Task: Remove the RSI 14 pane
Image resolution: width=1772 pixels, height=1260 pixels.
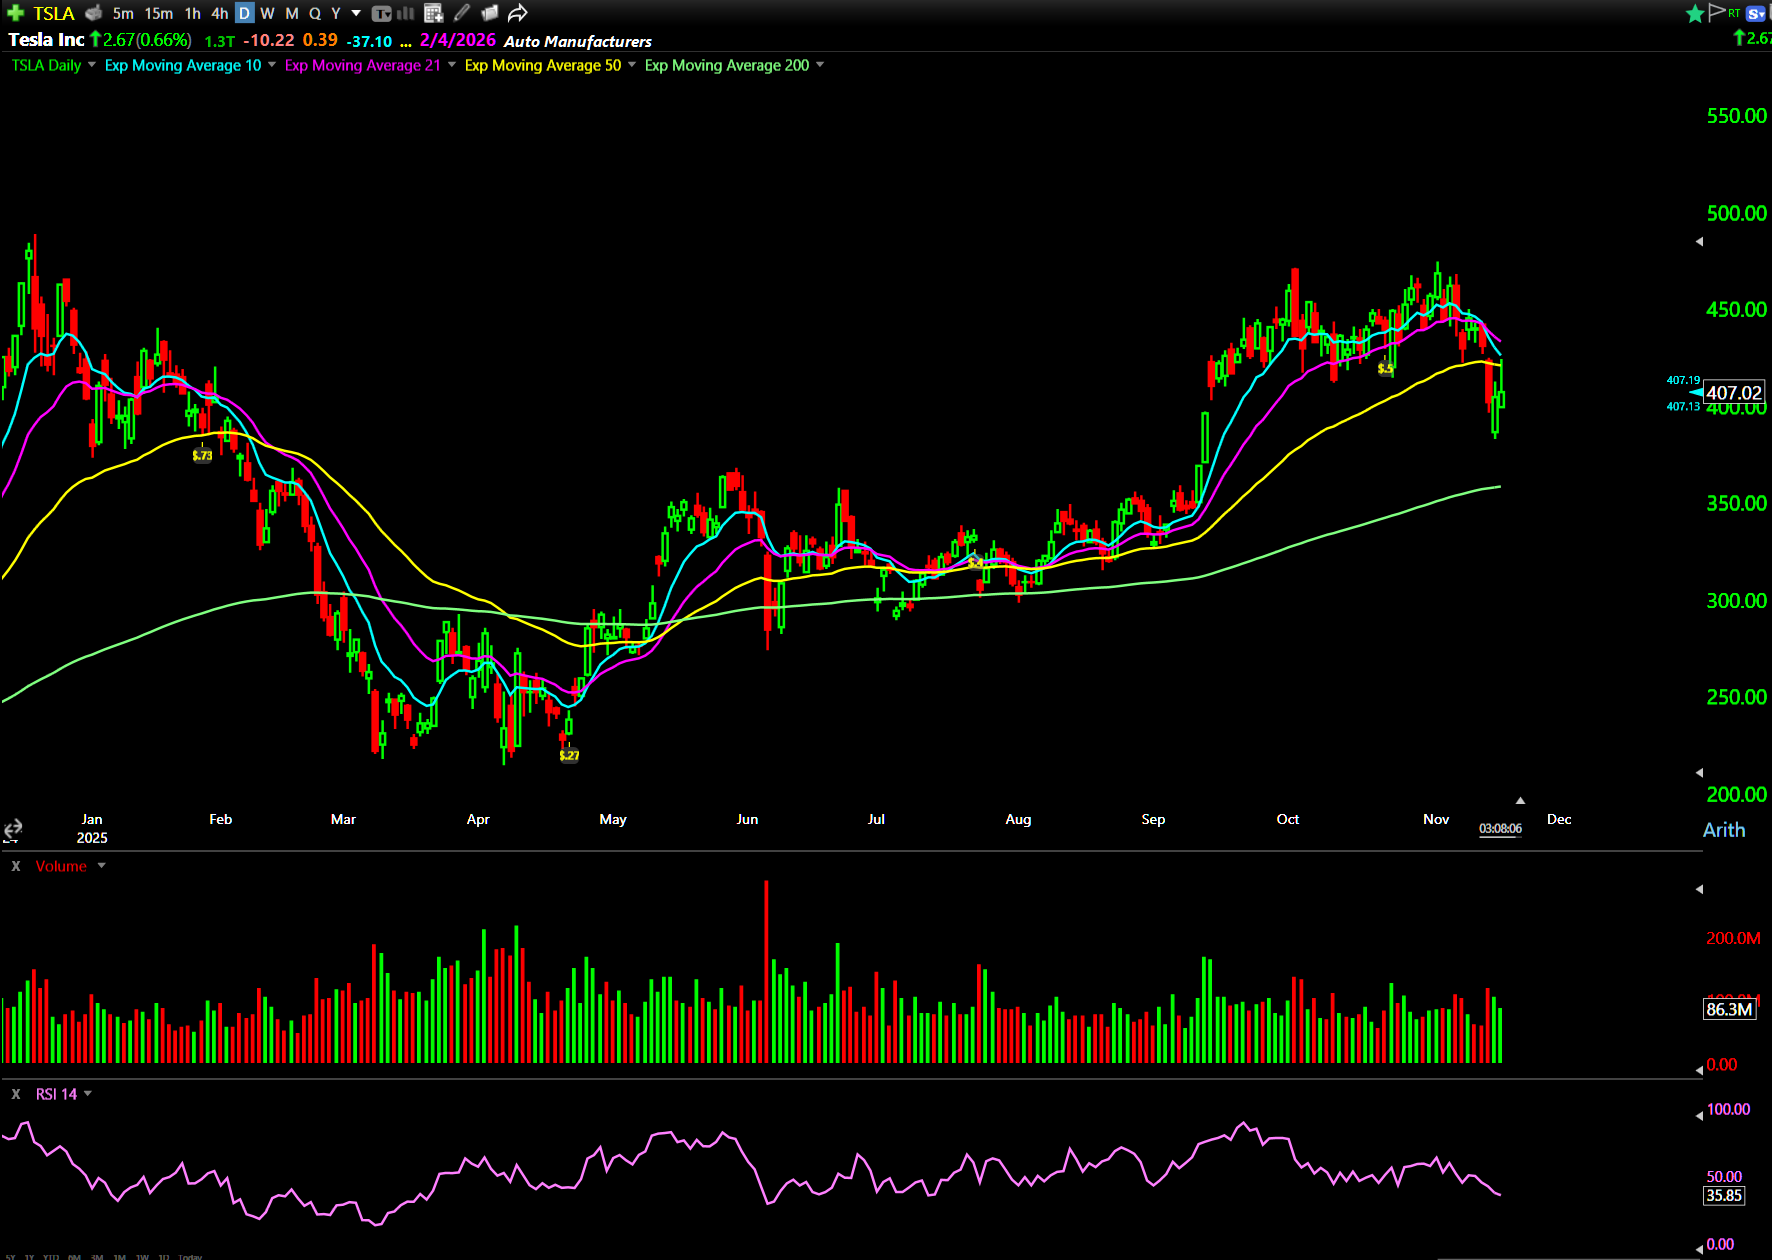Action: point(16,1094)
